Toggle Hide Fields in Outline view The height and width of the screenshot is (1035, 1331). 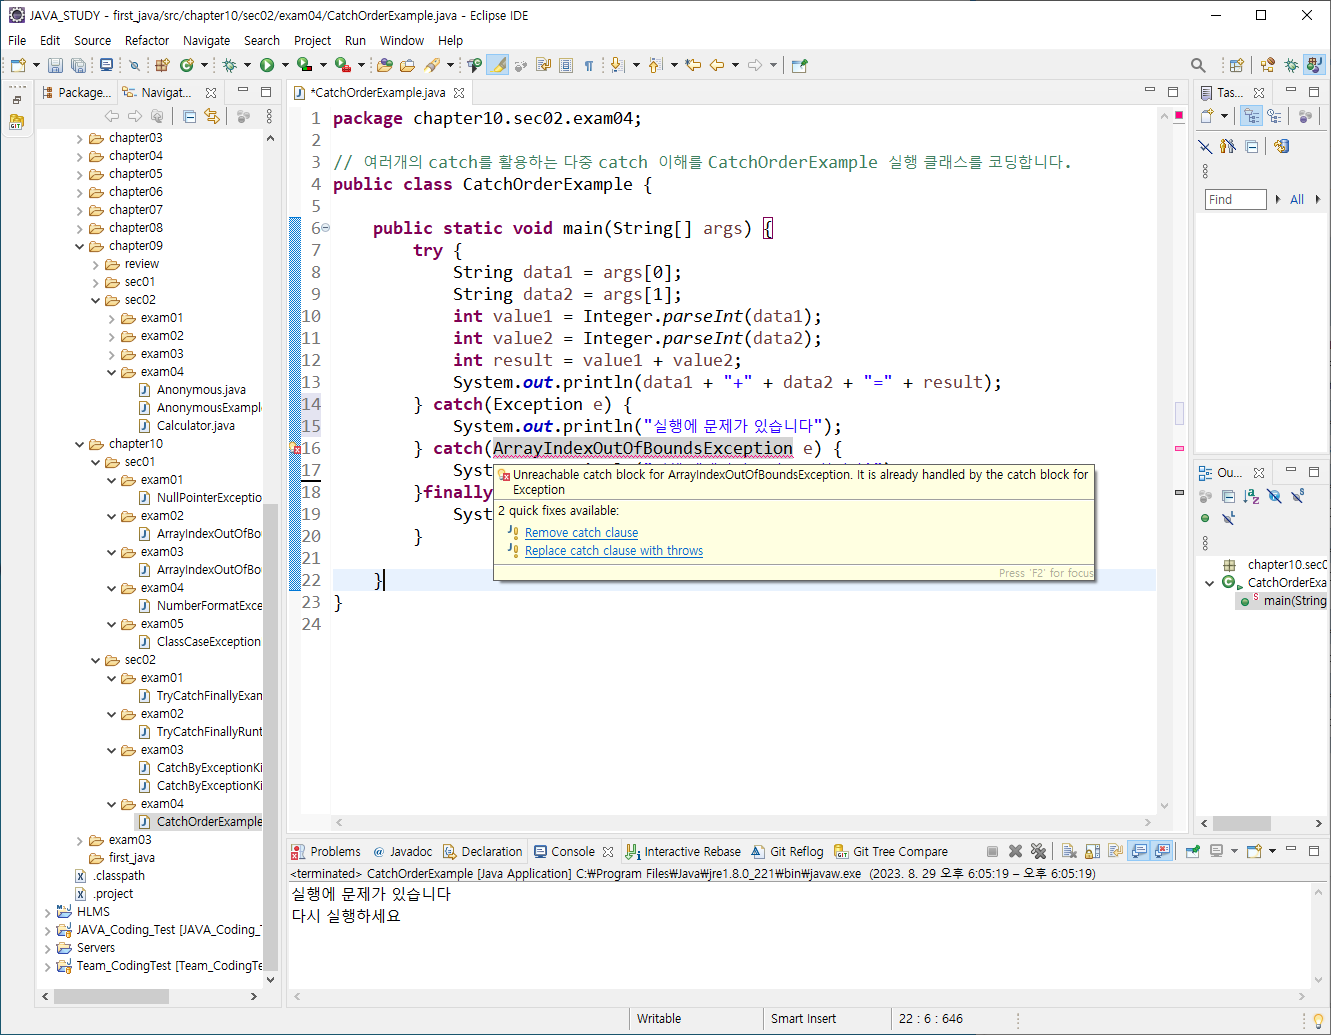(1274, 495)
